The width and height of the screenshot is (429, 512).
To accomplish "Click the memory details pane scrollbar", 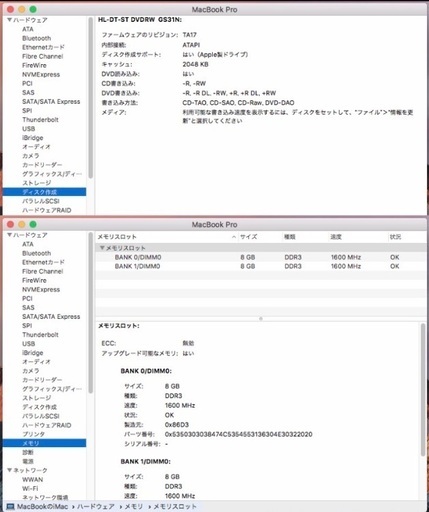I will pyautogui.click(x=423, y=389).
